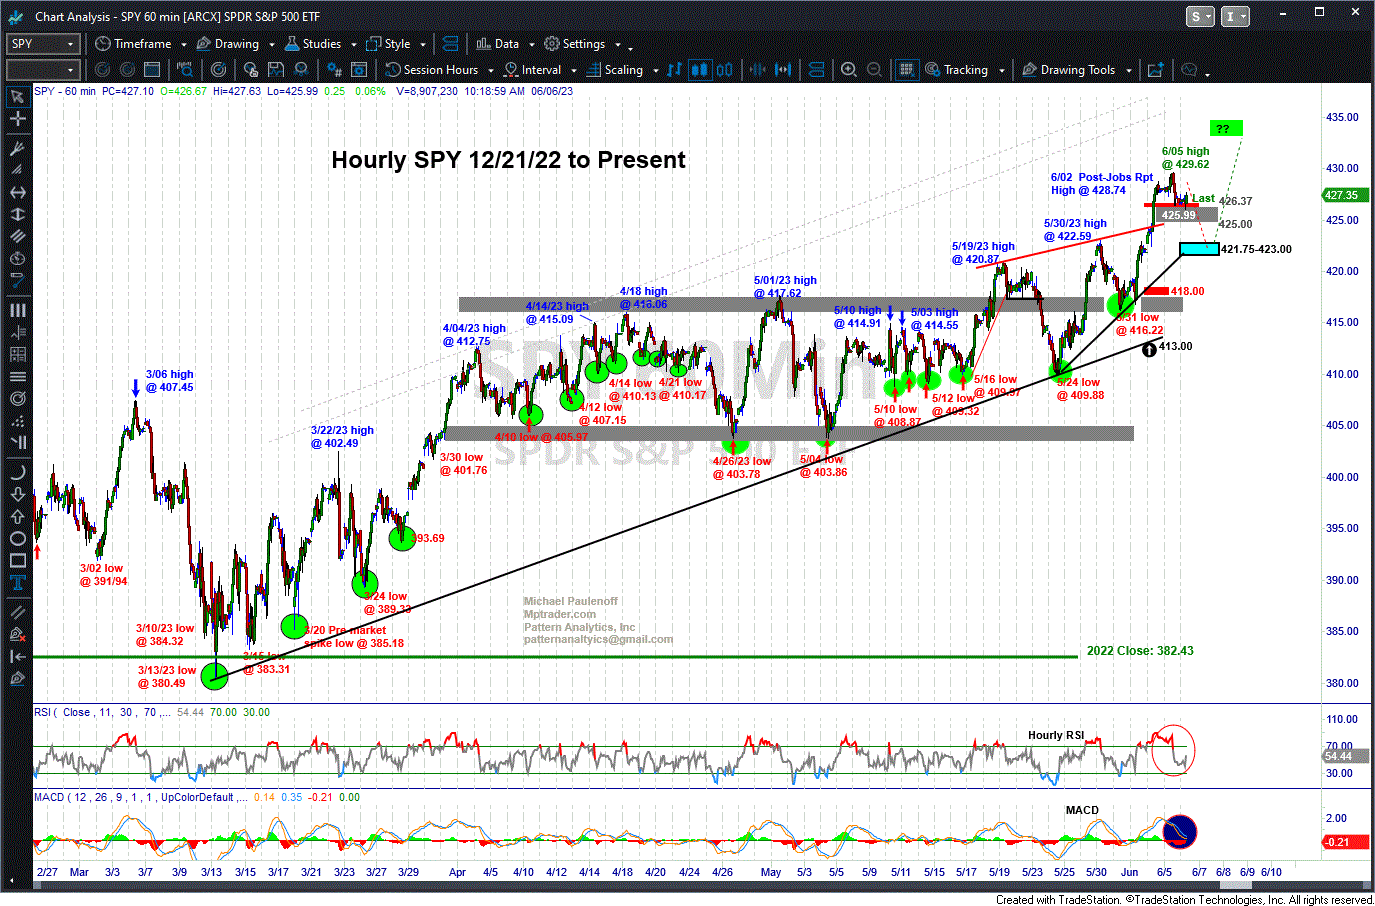Click the 'Hourly SPY 12/21/22 to Present' title
Image resolution: width=1375 pixels, height=906 pixels.
(508, 160)
